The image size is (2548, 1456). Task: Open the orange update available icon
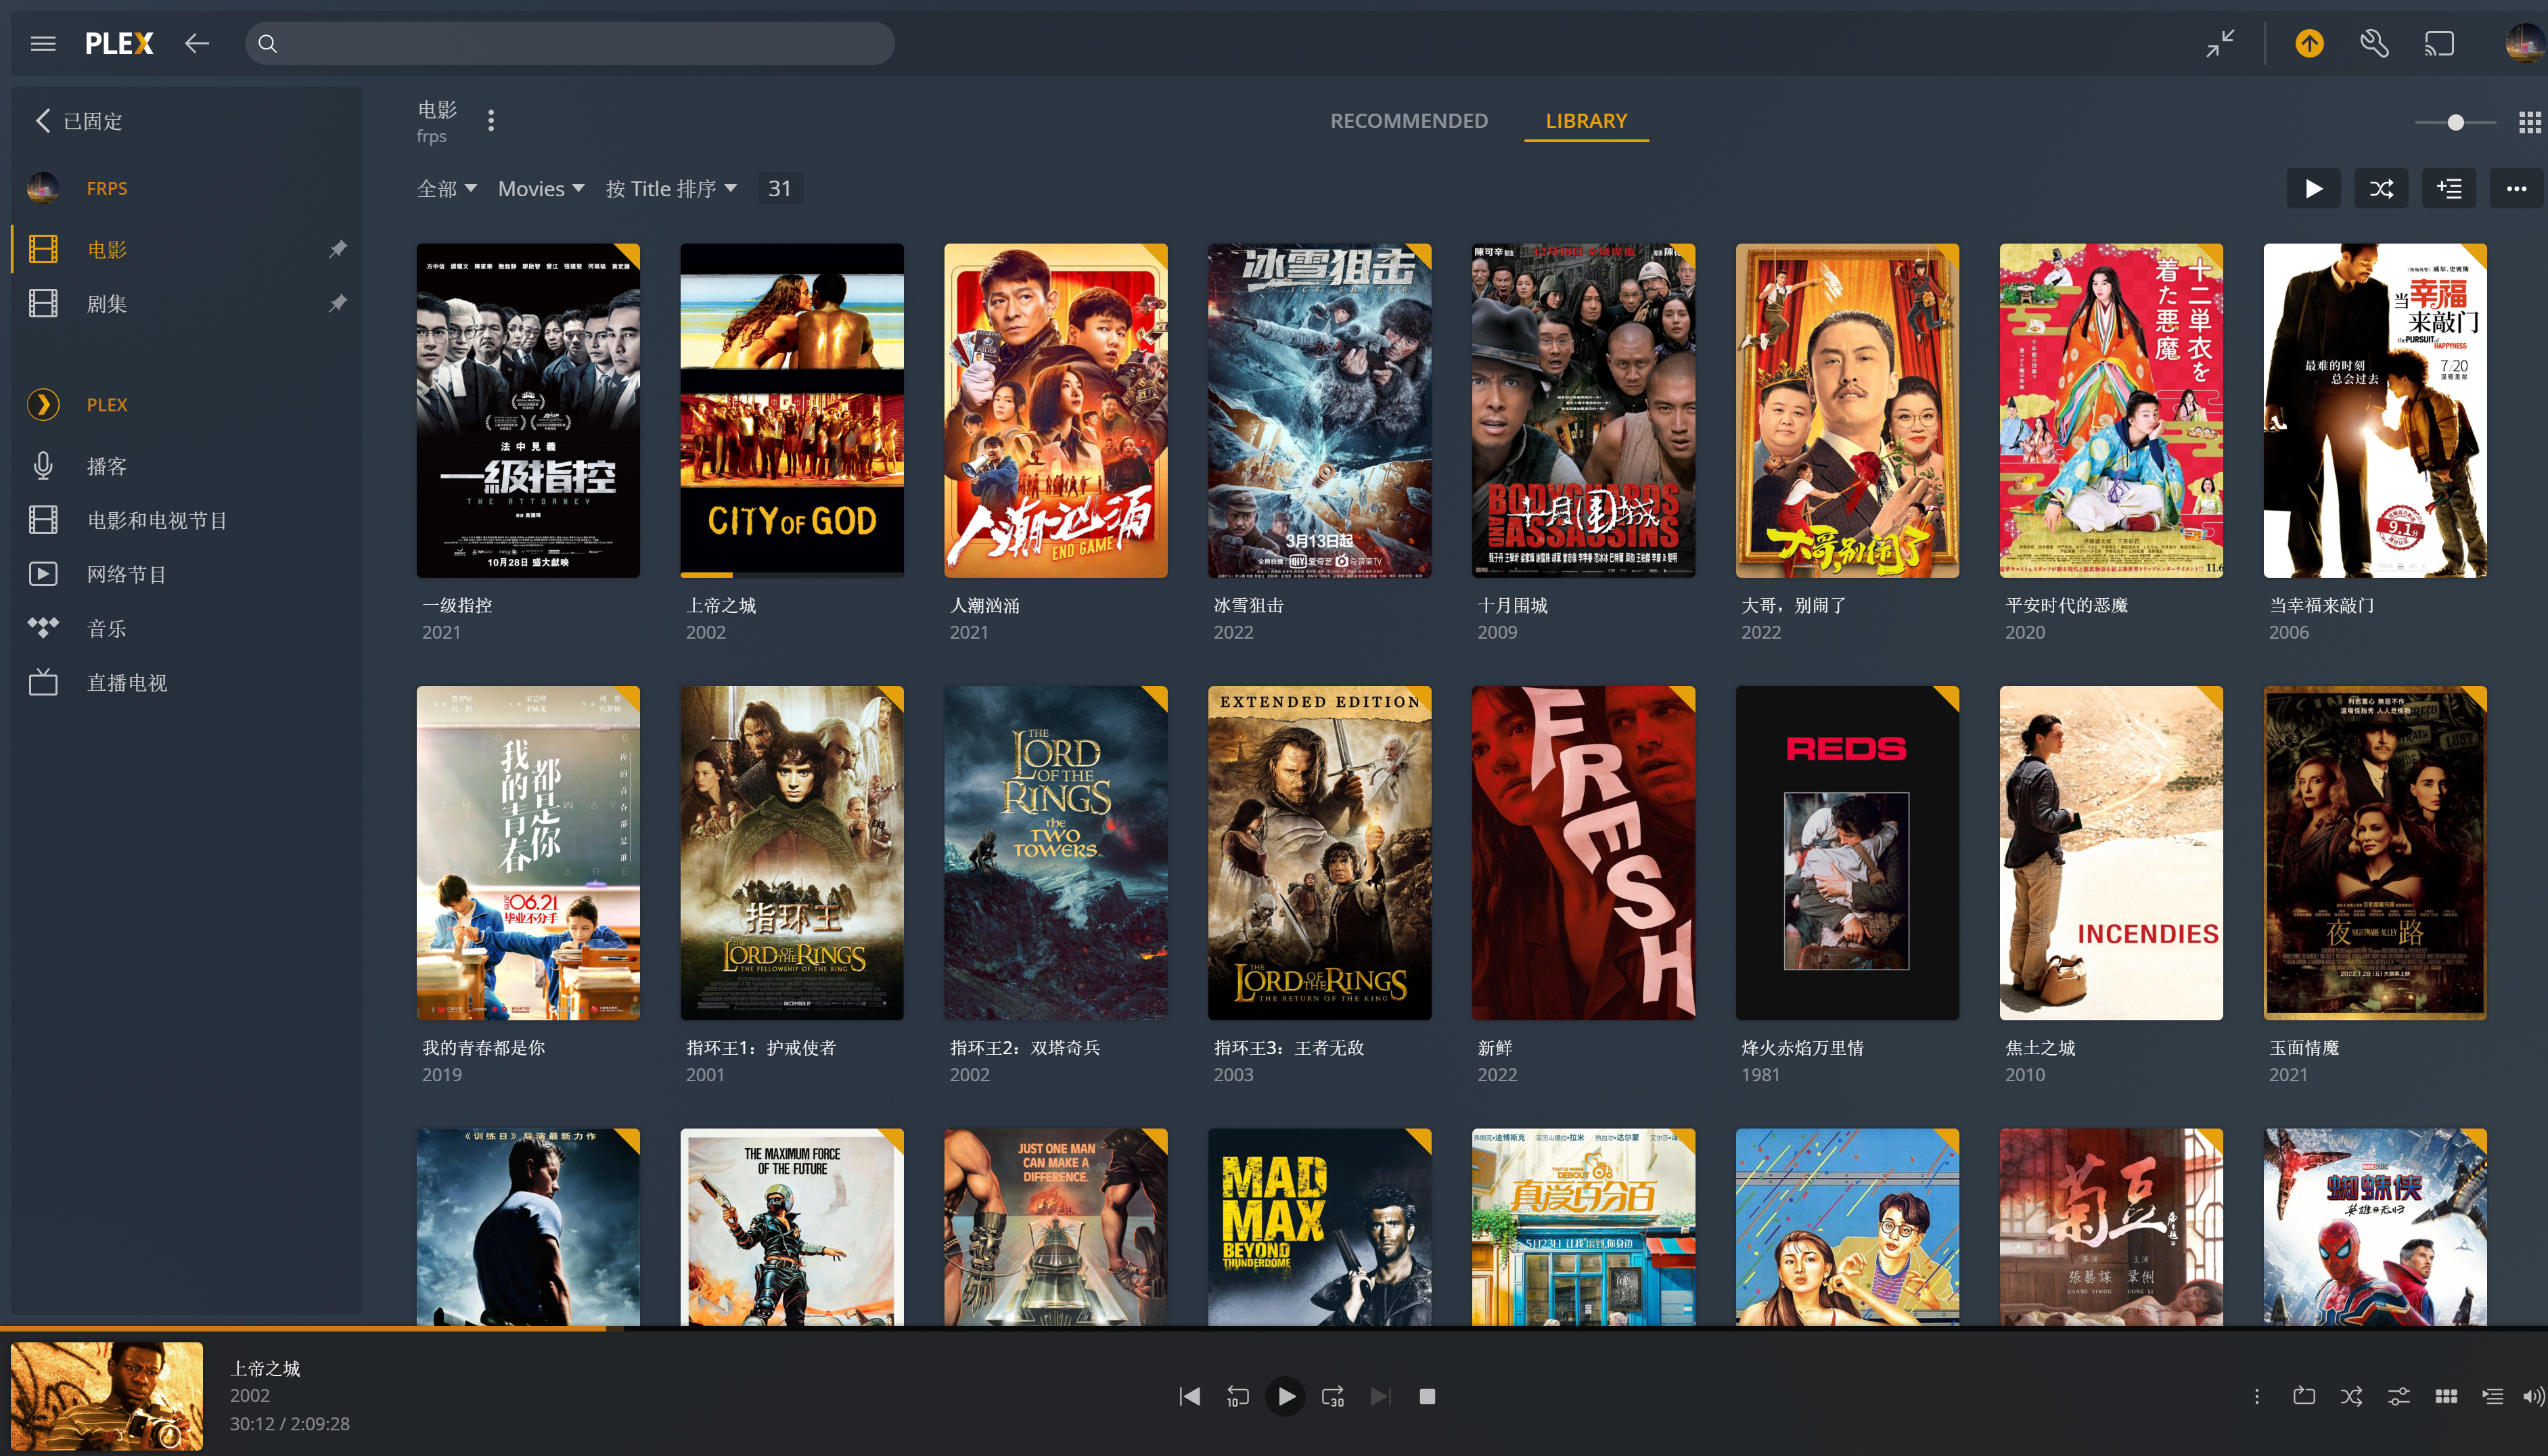[x=2309, y=43]
